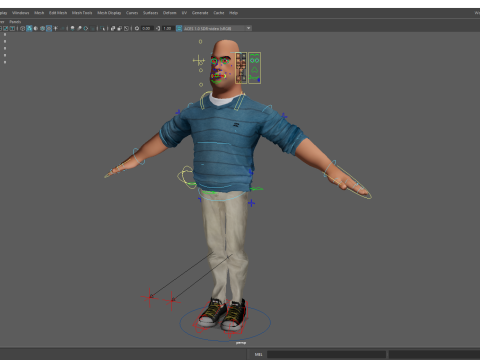
Task: Select the green eyebrows control in face picker
Action: 255,55
